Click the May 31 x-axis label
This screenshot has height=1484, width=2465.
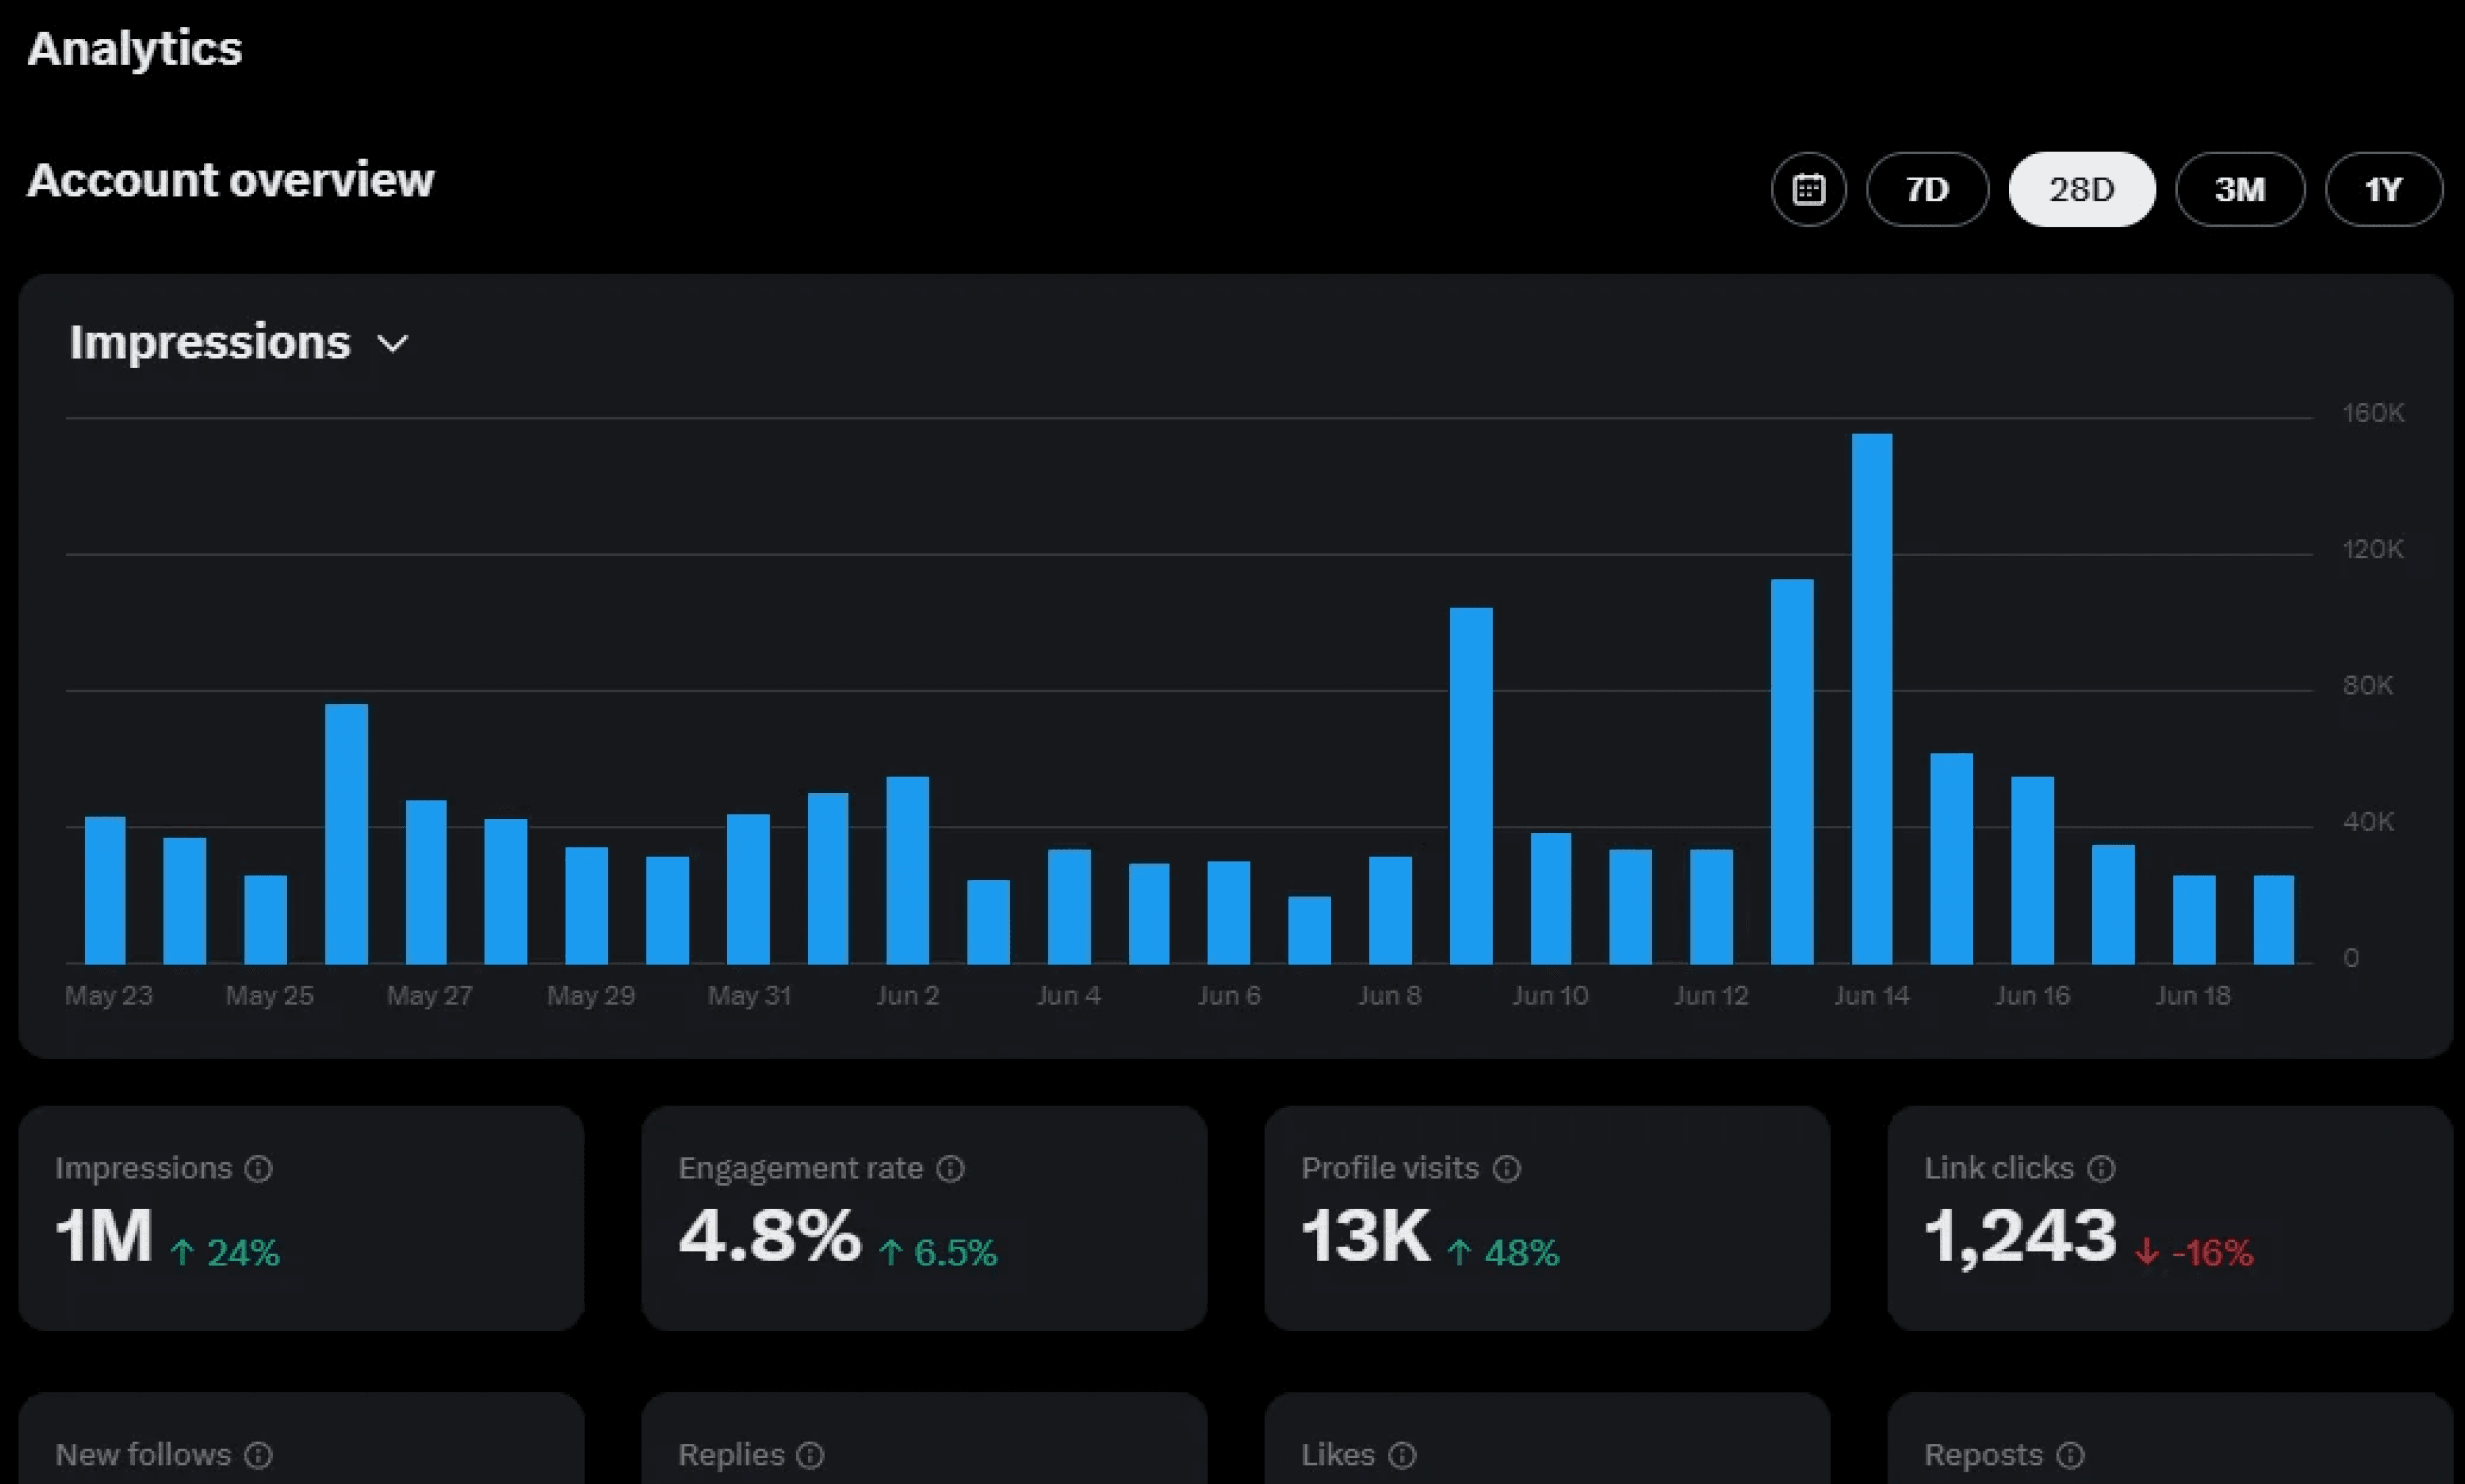pyautogui.click(x=749, y=996)
